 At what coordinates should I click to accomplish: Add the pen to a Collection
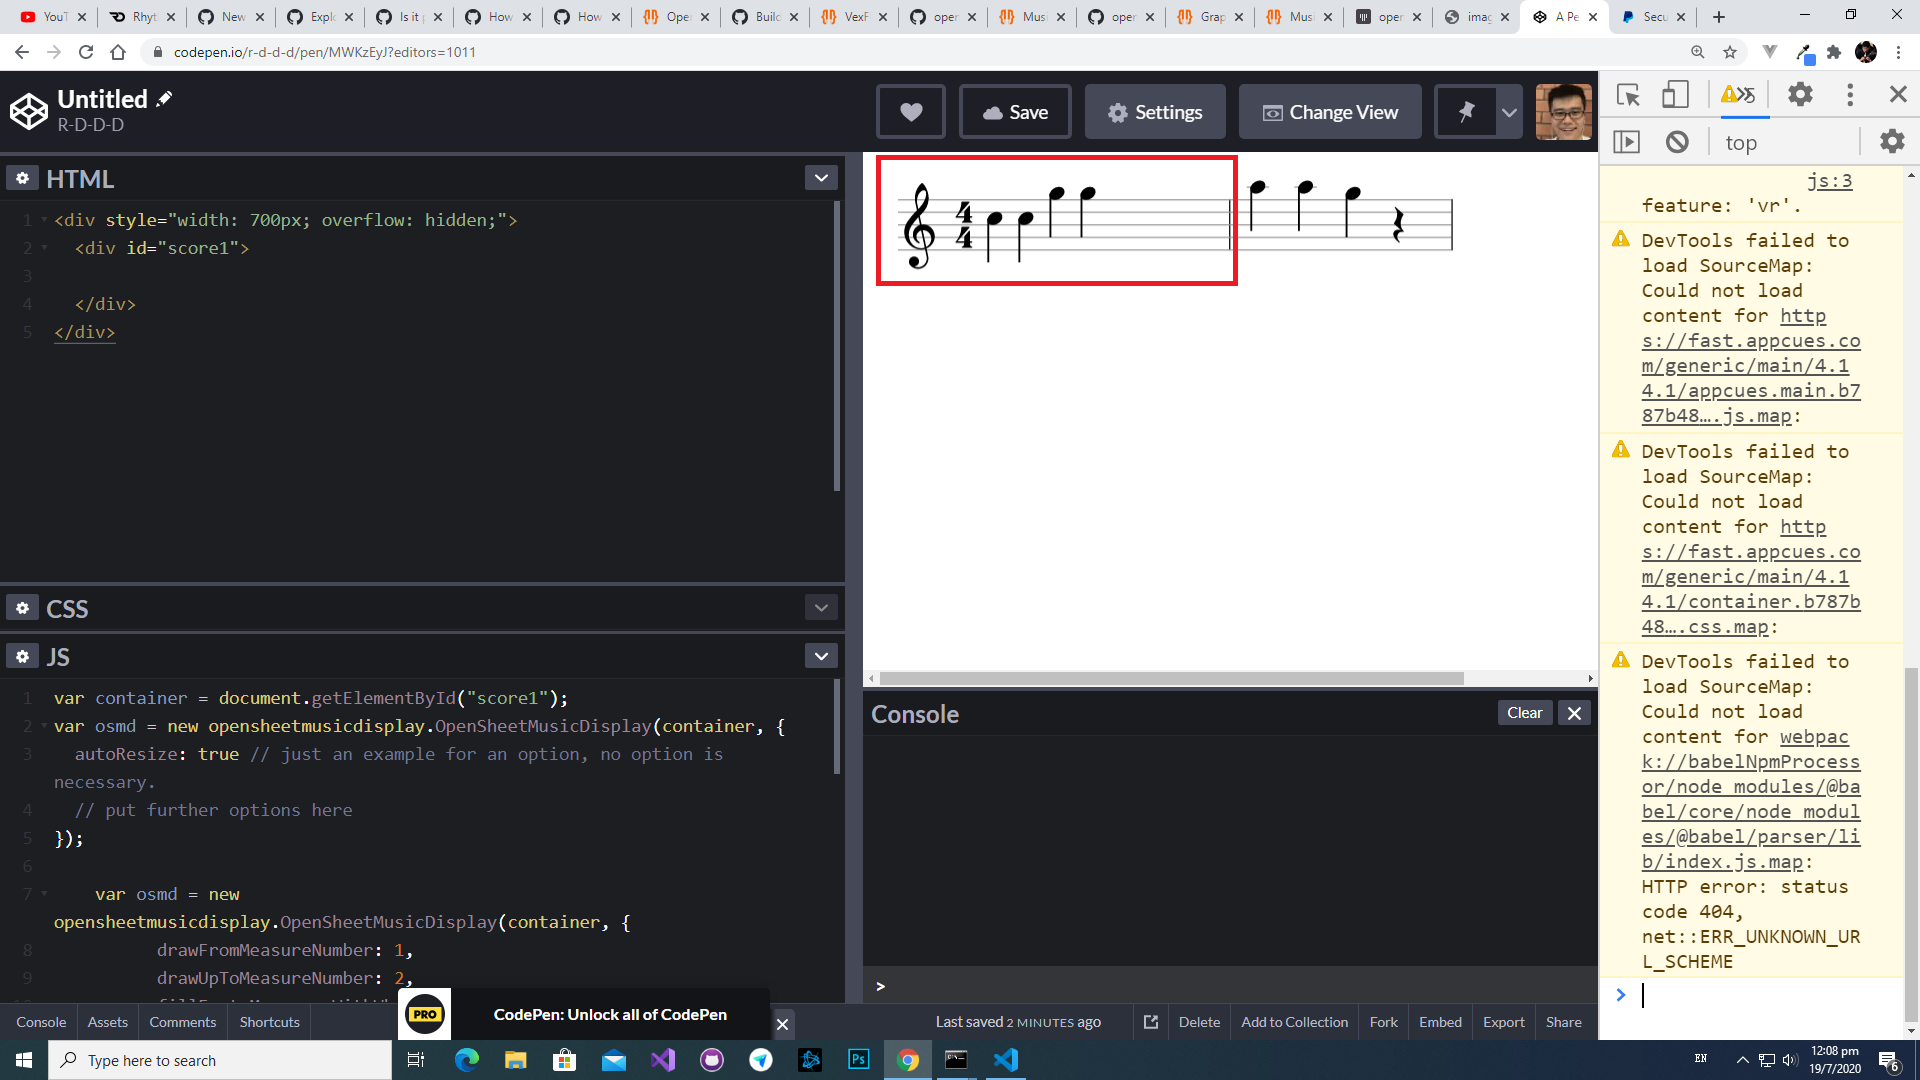[x=1294, y=1022]
